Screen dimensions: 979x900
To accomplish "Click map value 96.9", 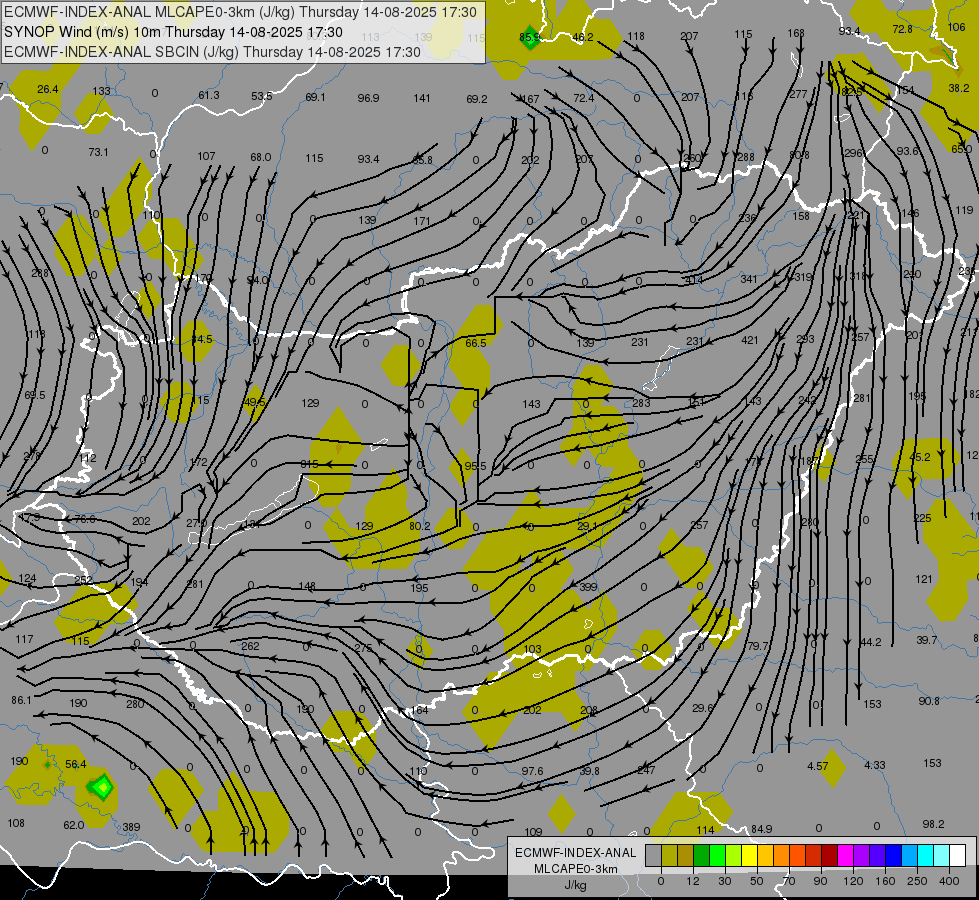I will (368, 98).
